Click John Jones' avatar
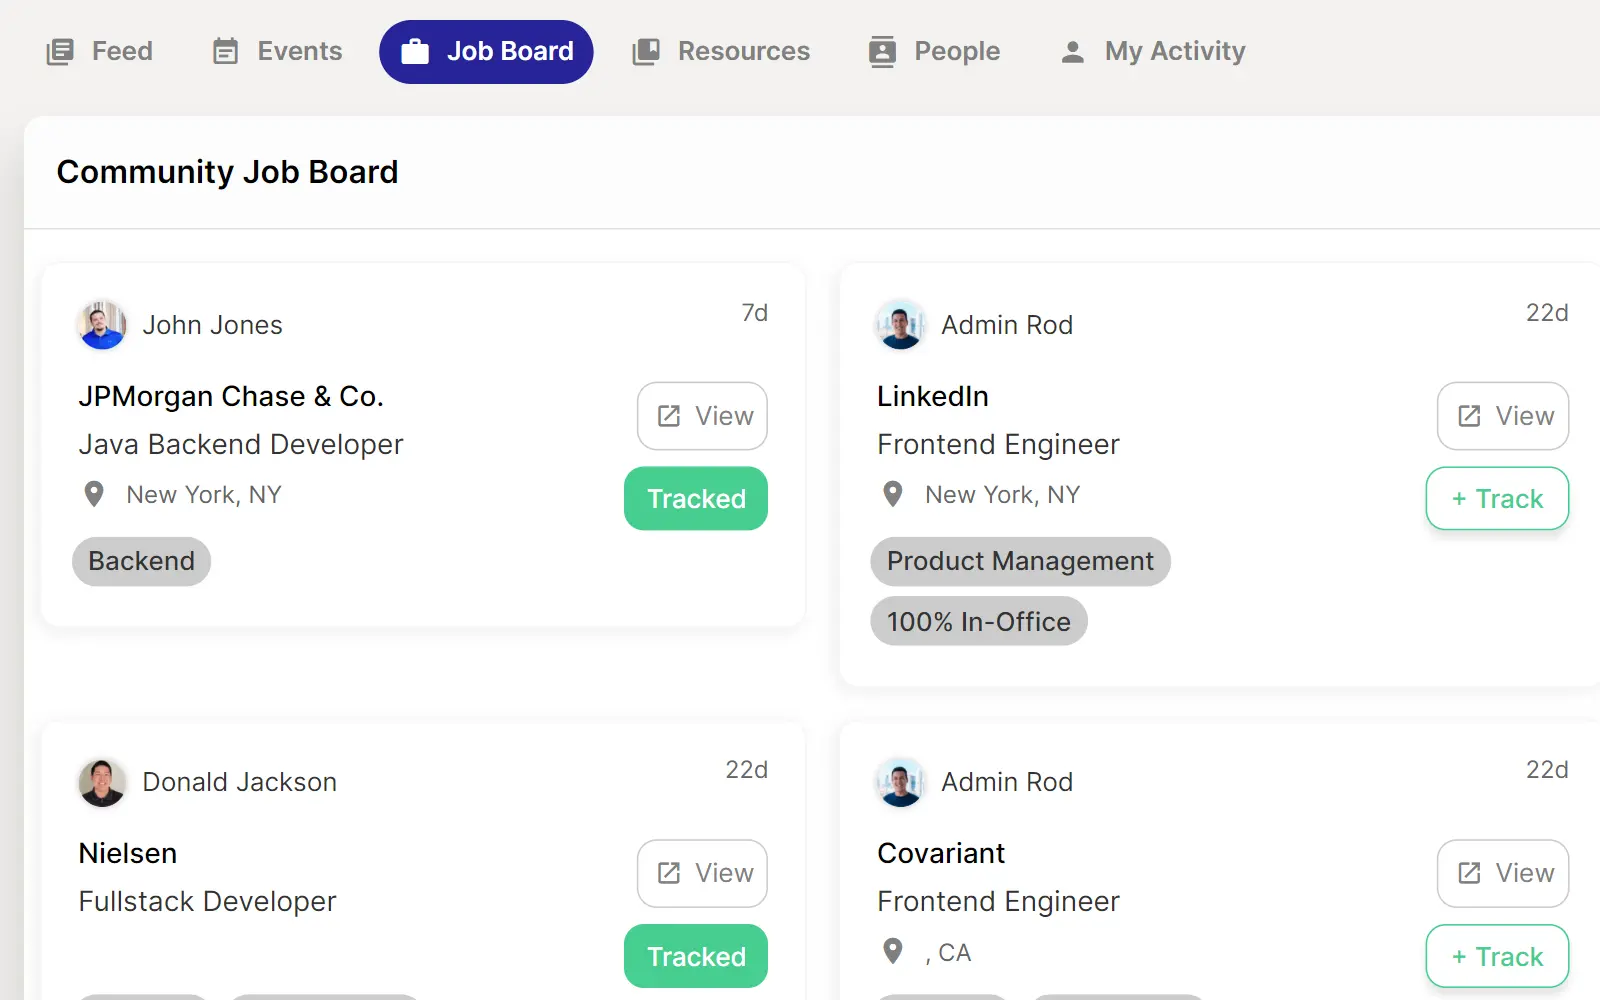Viewport: 1600px width, 1000px height. [x=102, y=325]
